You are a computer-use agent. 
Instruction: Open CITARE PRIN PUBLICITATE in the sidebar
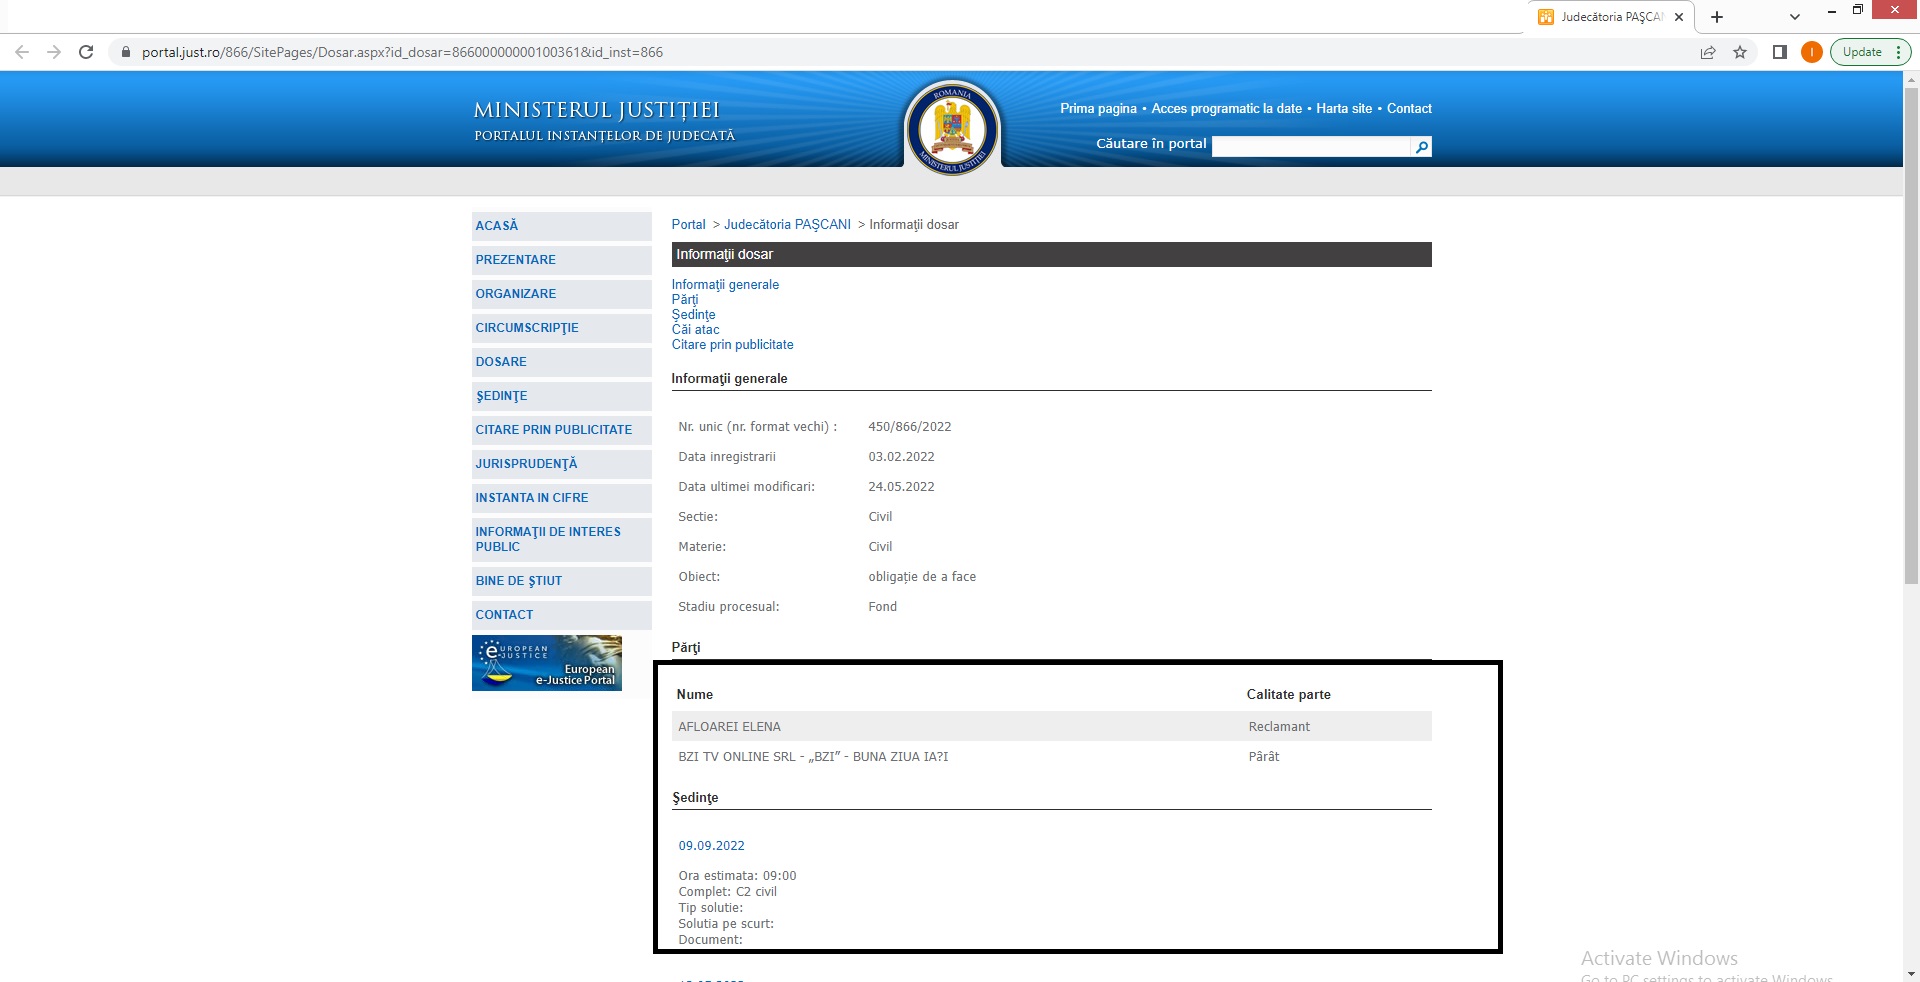[553, 430]
